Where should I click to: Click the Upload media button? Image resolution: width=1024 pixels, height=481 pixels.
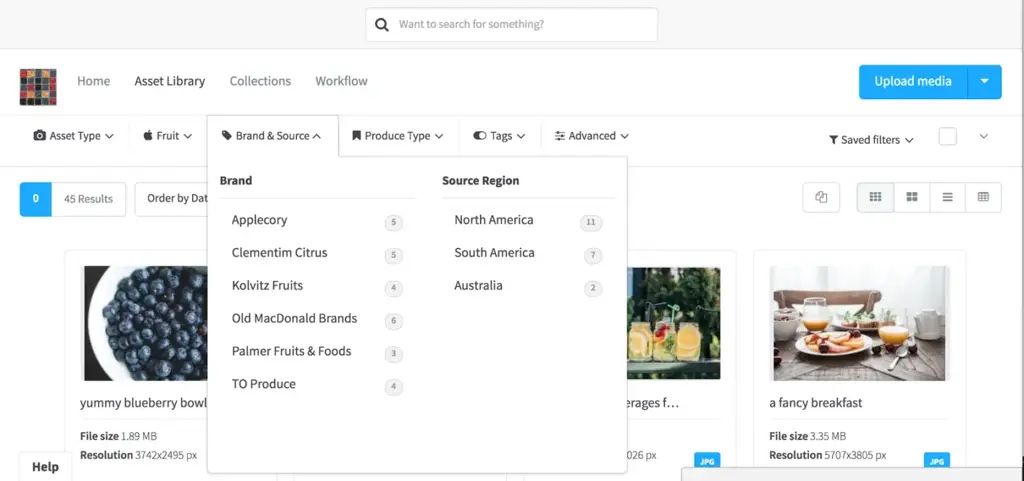point(913,82)
